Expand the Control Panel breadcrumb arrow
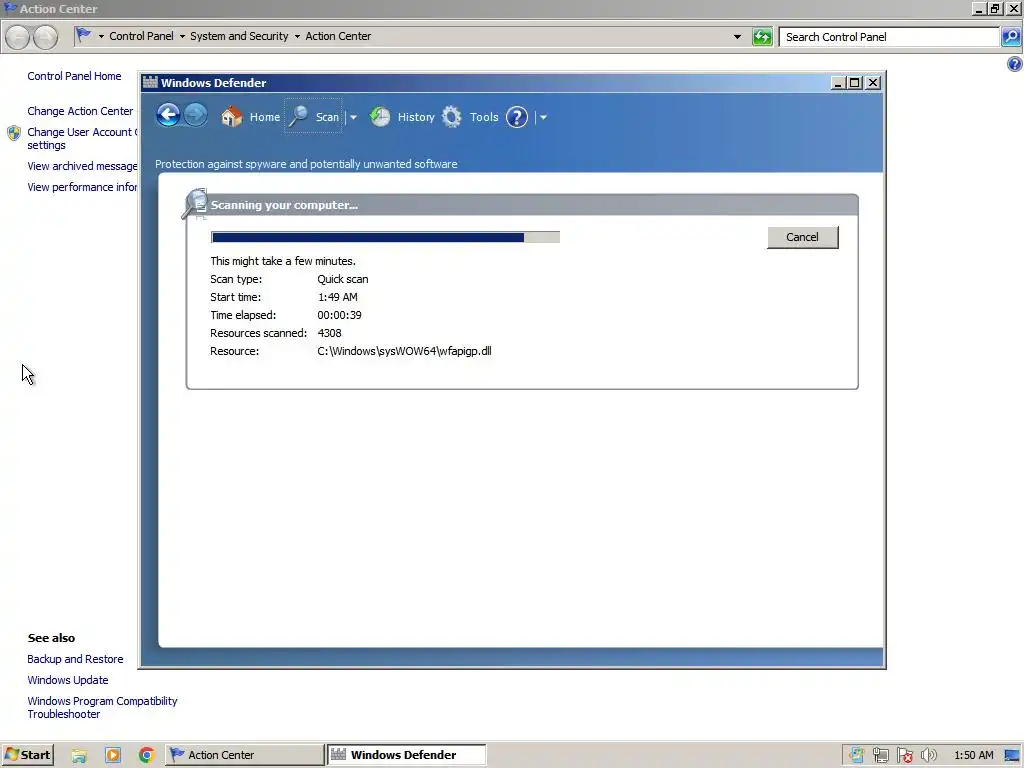This screenshot has width=1024, height=768. point(182,37)
